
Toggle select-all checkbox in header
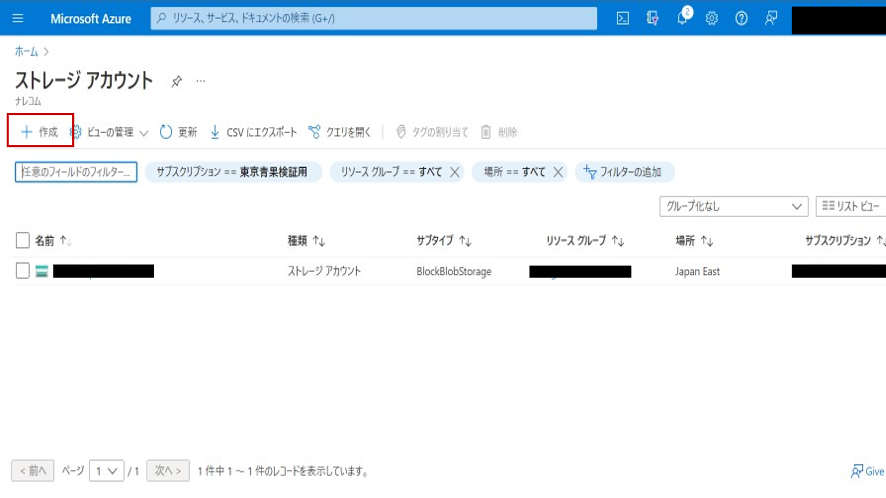[x=23, y=240]
